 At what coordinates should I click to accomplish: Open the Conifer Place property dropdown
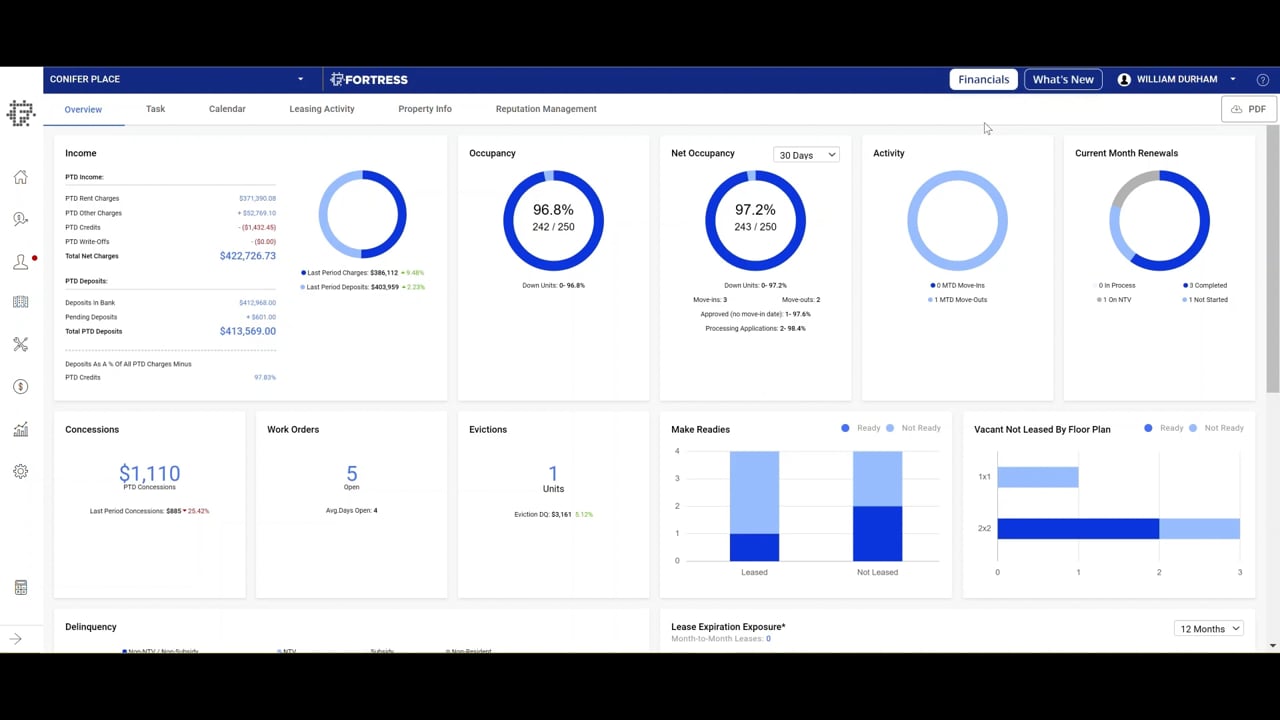pyautogui.click(x=178, y=79)
